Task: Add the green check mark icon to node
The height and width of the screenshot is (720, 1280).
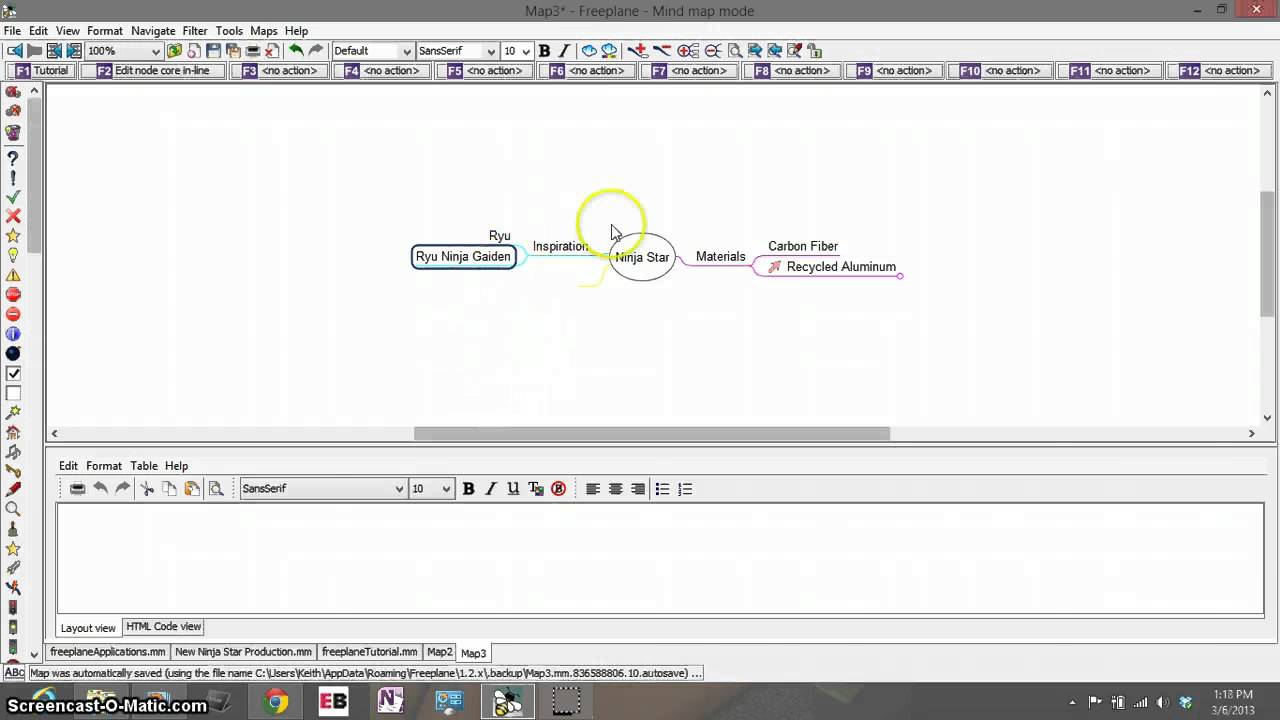Action: click(x=13, y=197)
